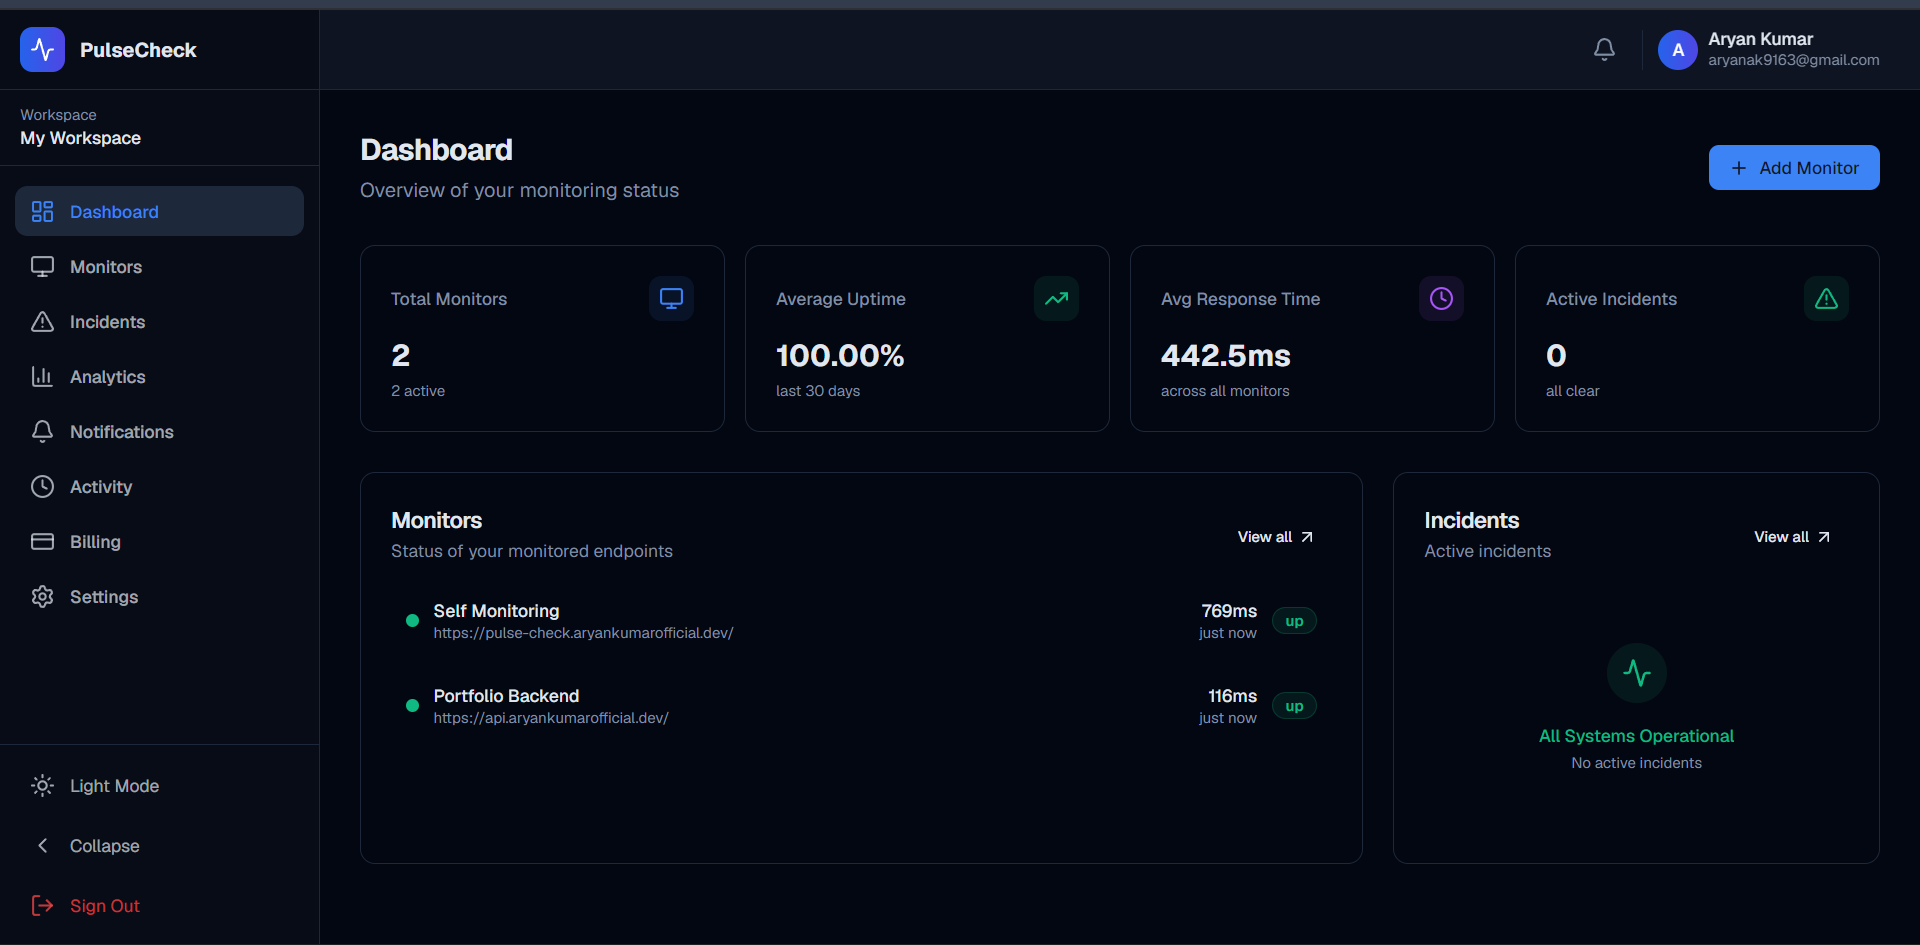Click the pulse-check.aryankumarofficial.dev URL
This screenshot has width=1920, height=945.
583,633
